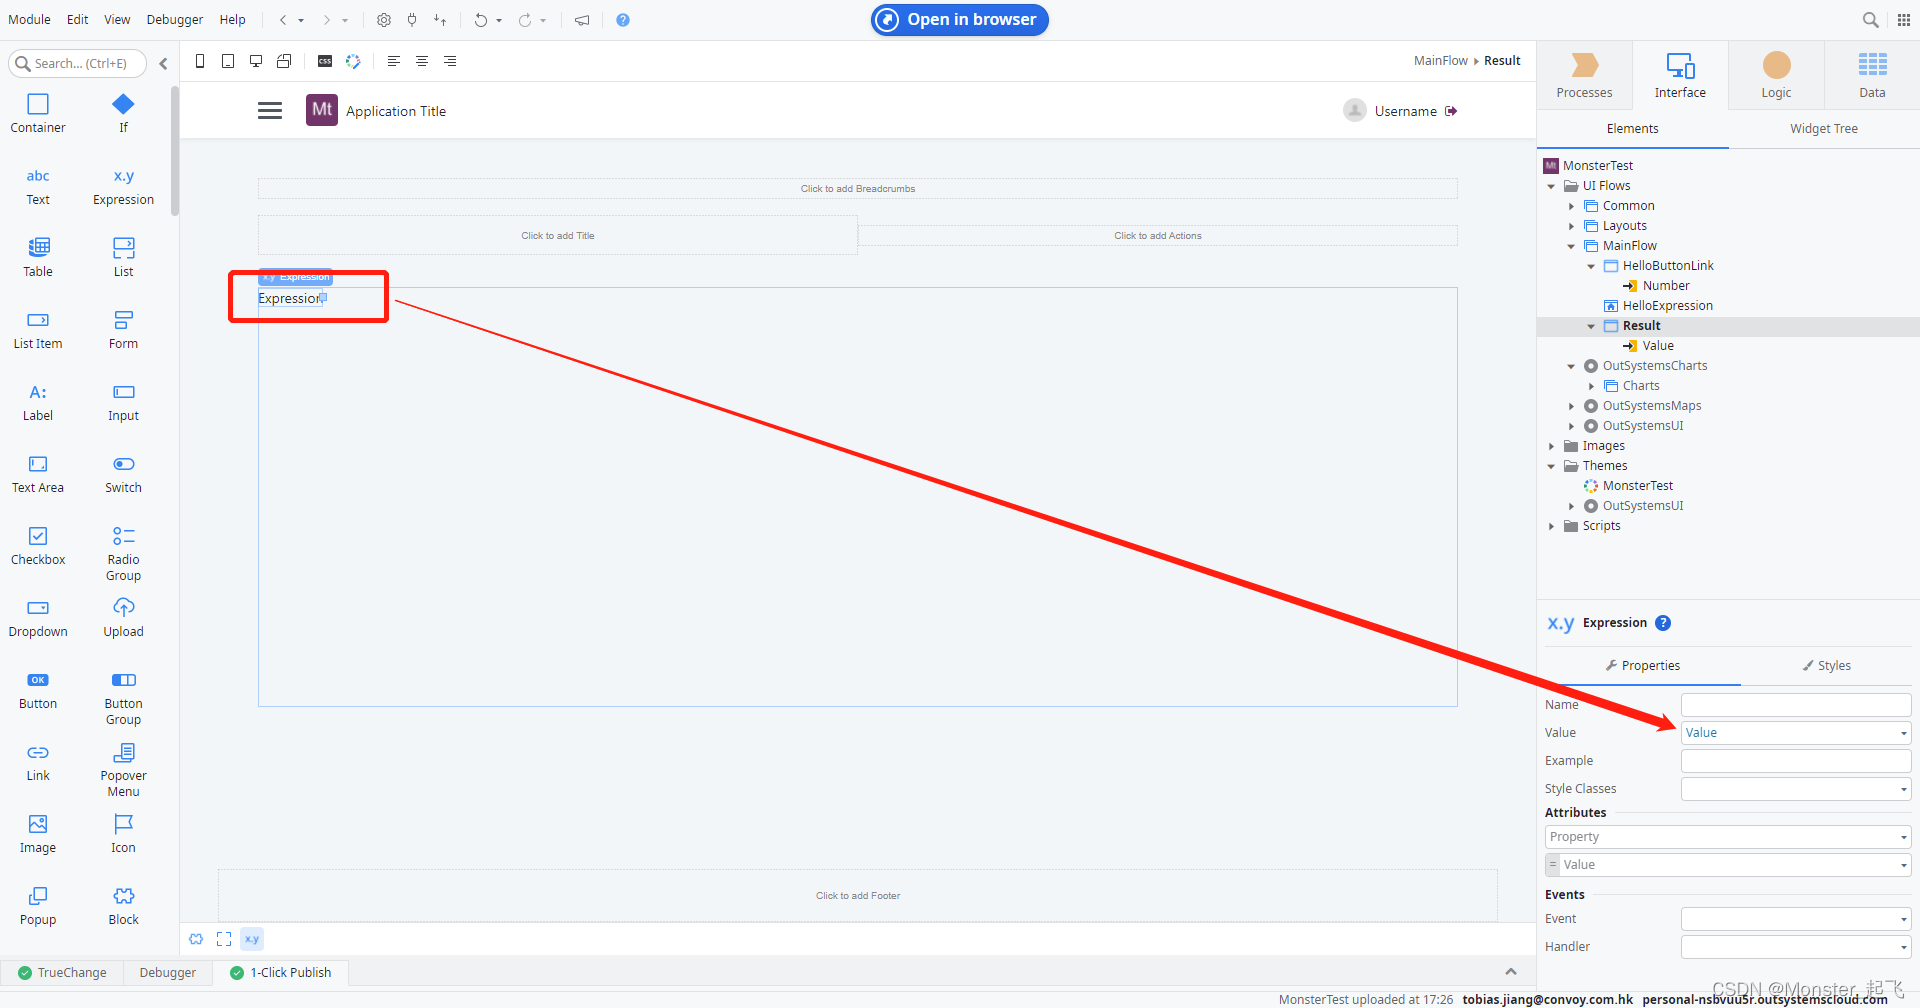
Task: Open manage dependencies plug icon
Action: pyautogui.click(x=412, y=20)
